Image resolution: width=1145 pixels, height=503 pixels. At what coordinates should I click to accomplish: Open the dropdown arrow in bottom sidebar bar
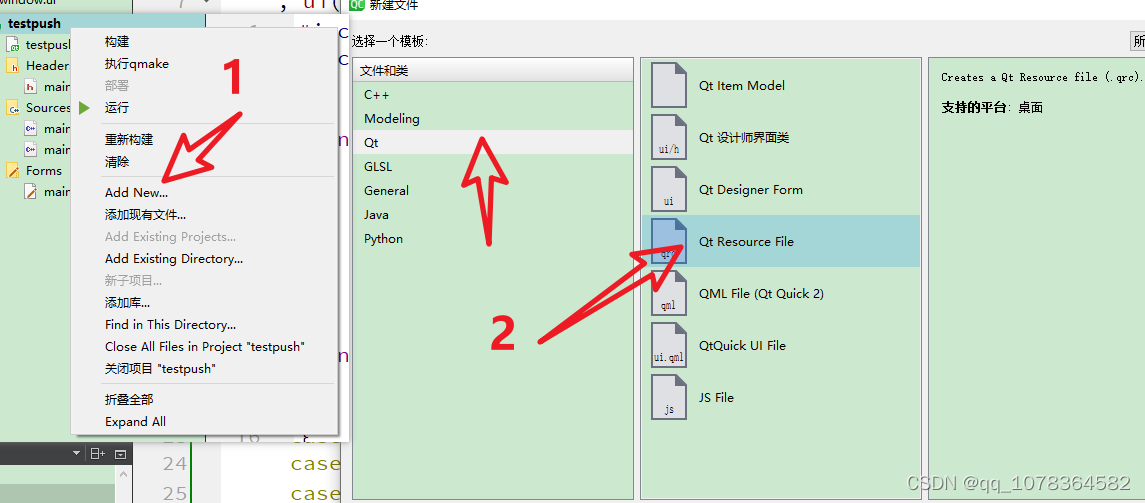(77, 454)
